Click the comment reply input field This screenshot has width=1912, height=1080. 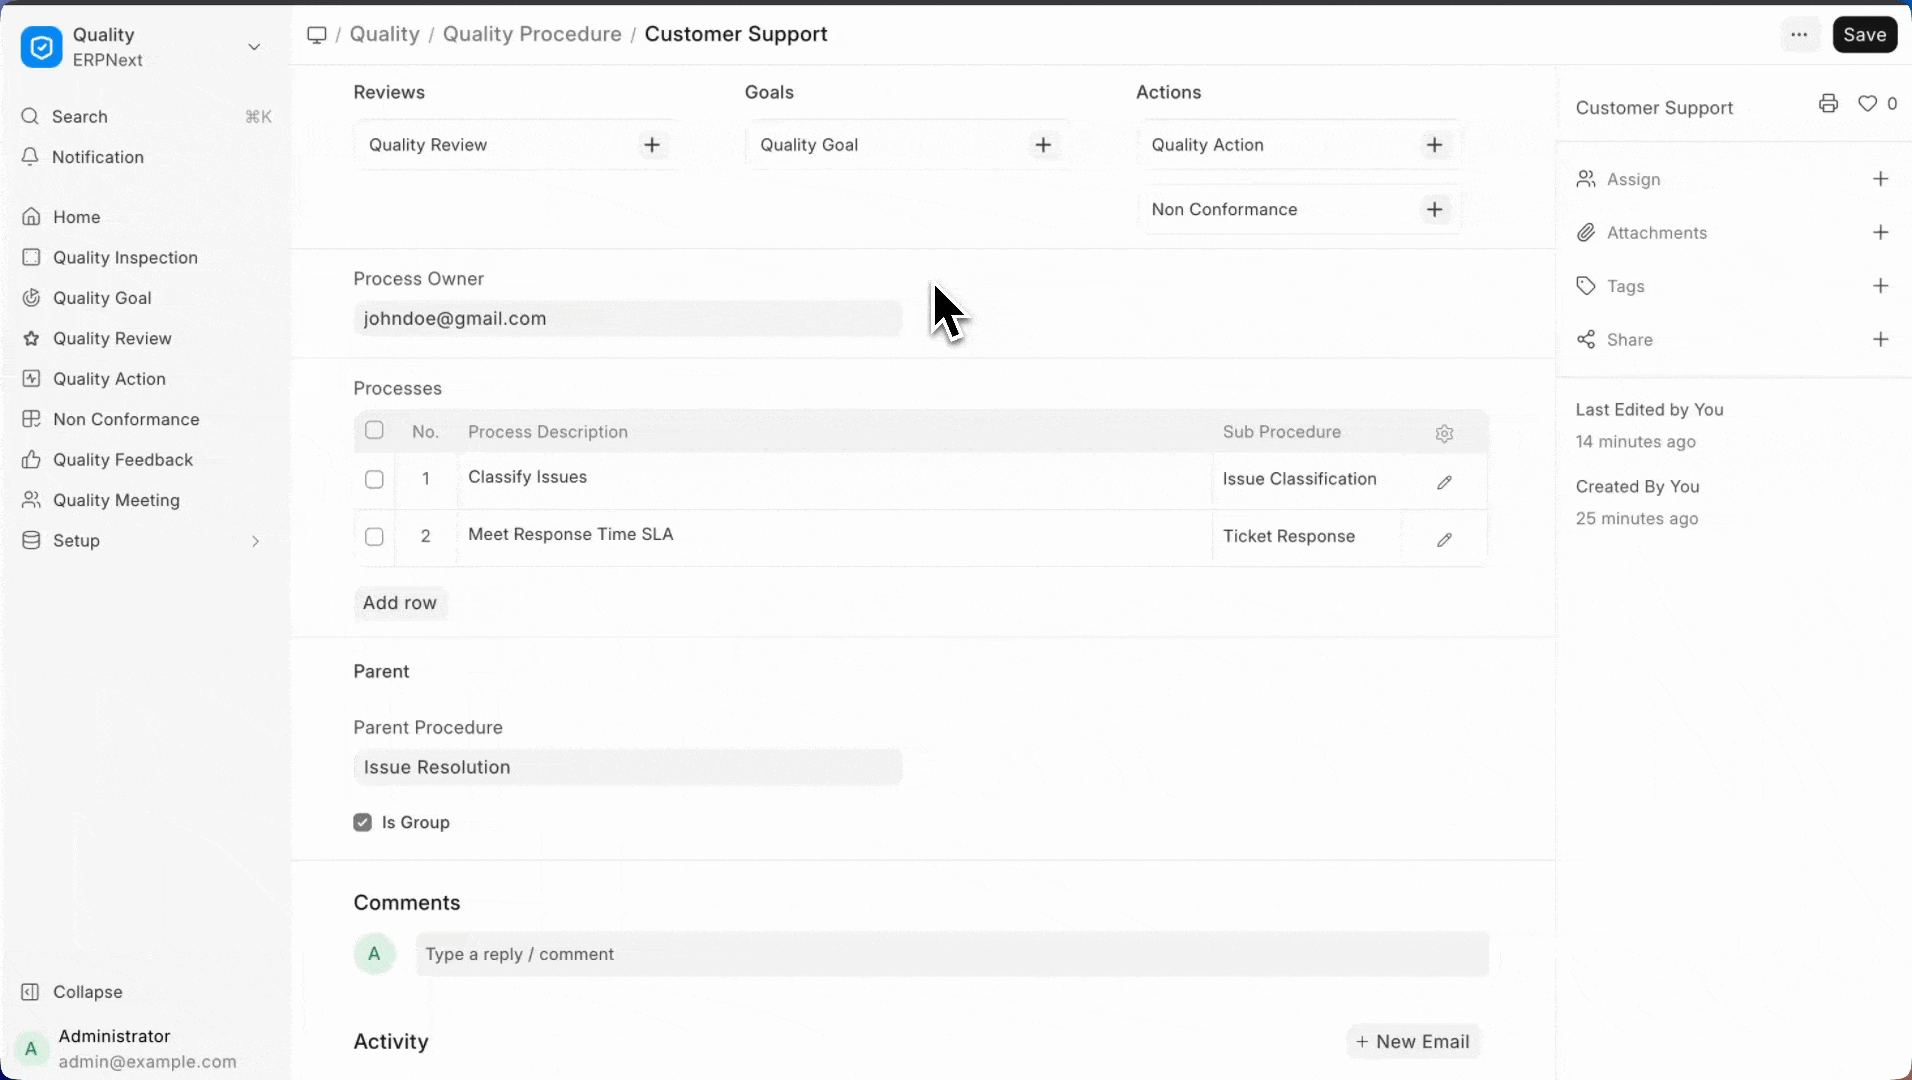coord(950,954)
